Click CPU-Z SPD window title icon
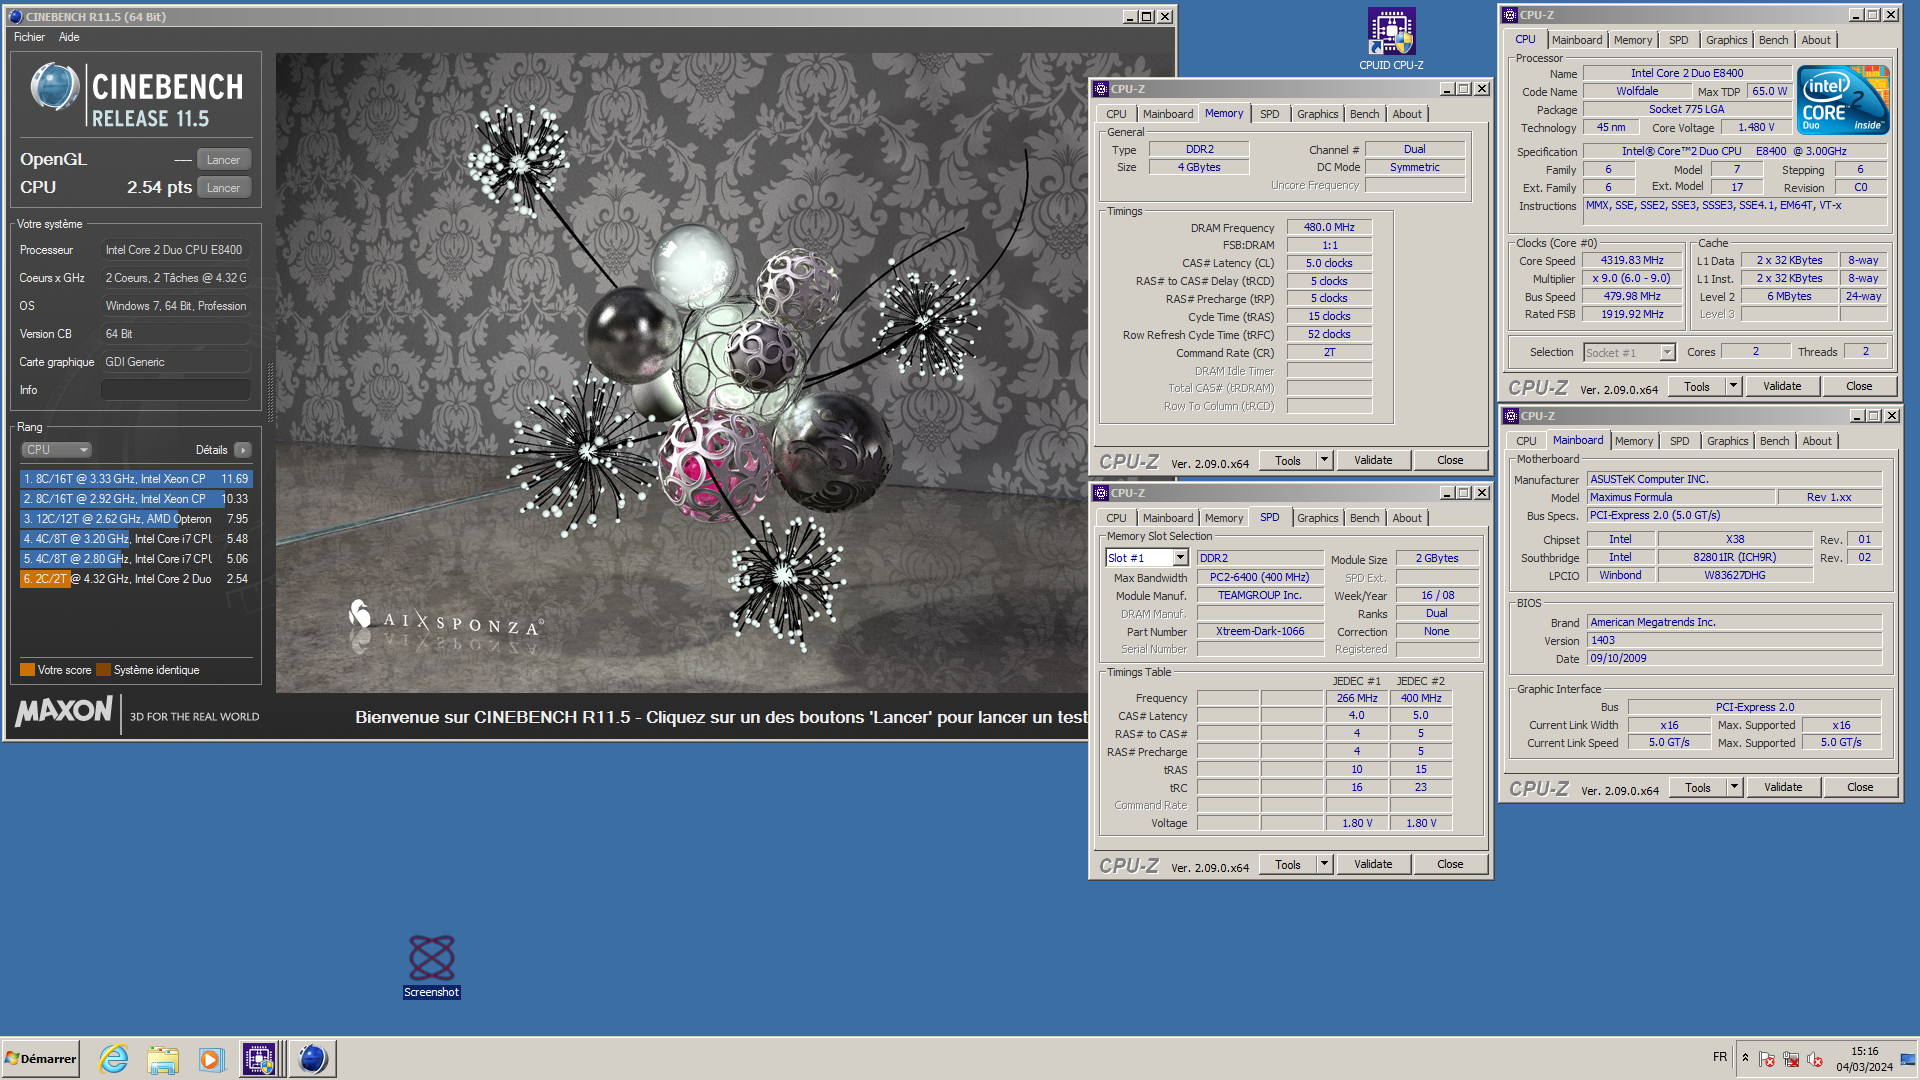Screen dimensions: 1920x1080 coord(1101,493)
